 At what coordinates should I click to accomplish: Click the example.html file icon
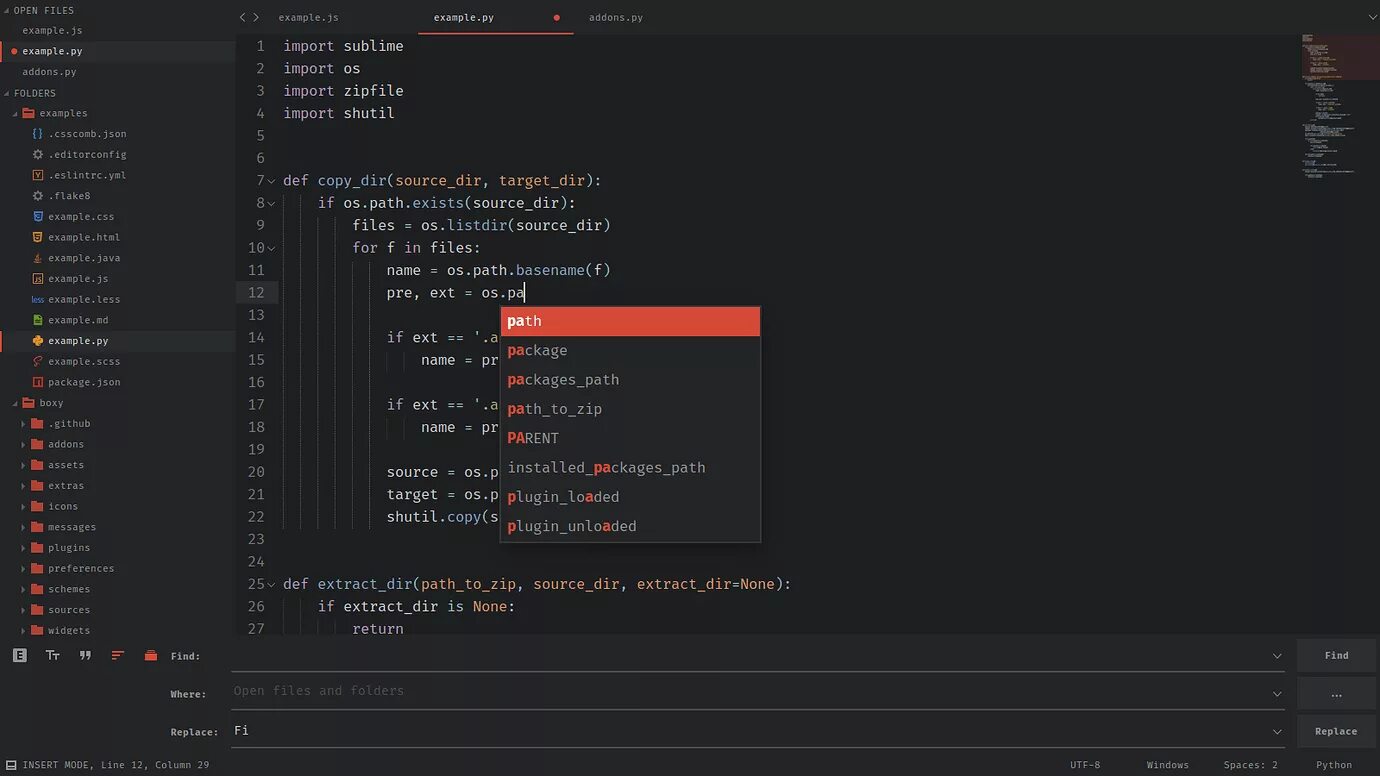point(37,237)
